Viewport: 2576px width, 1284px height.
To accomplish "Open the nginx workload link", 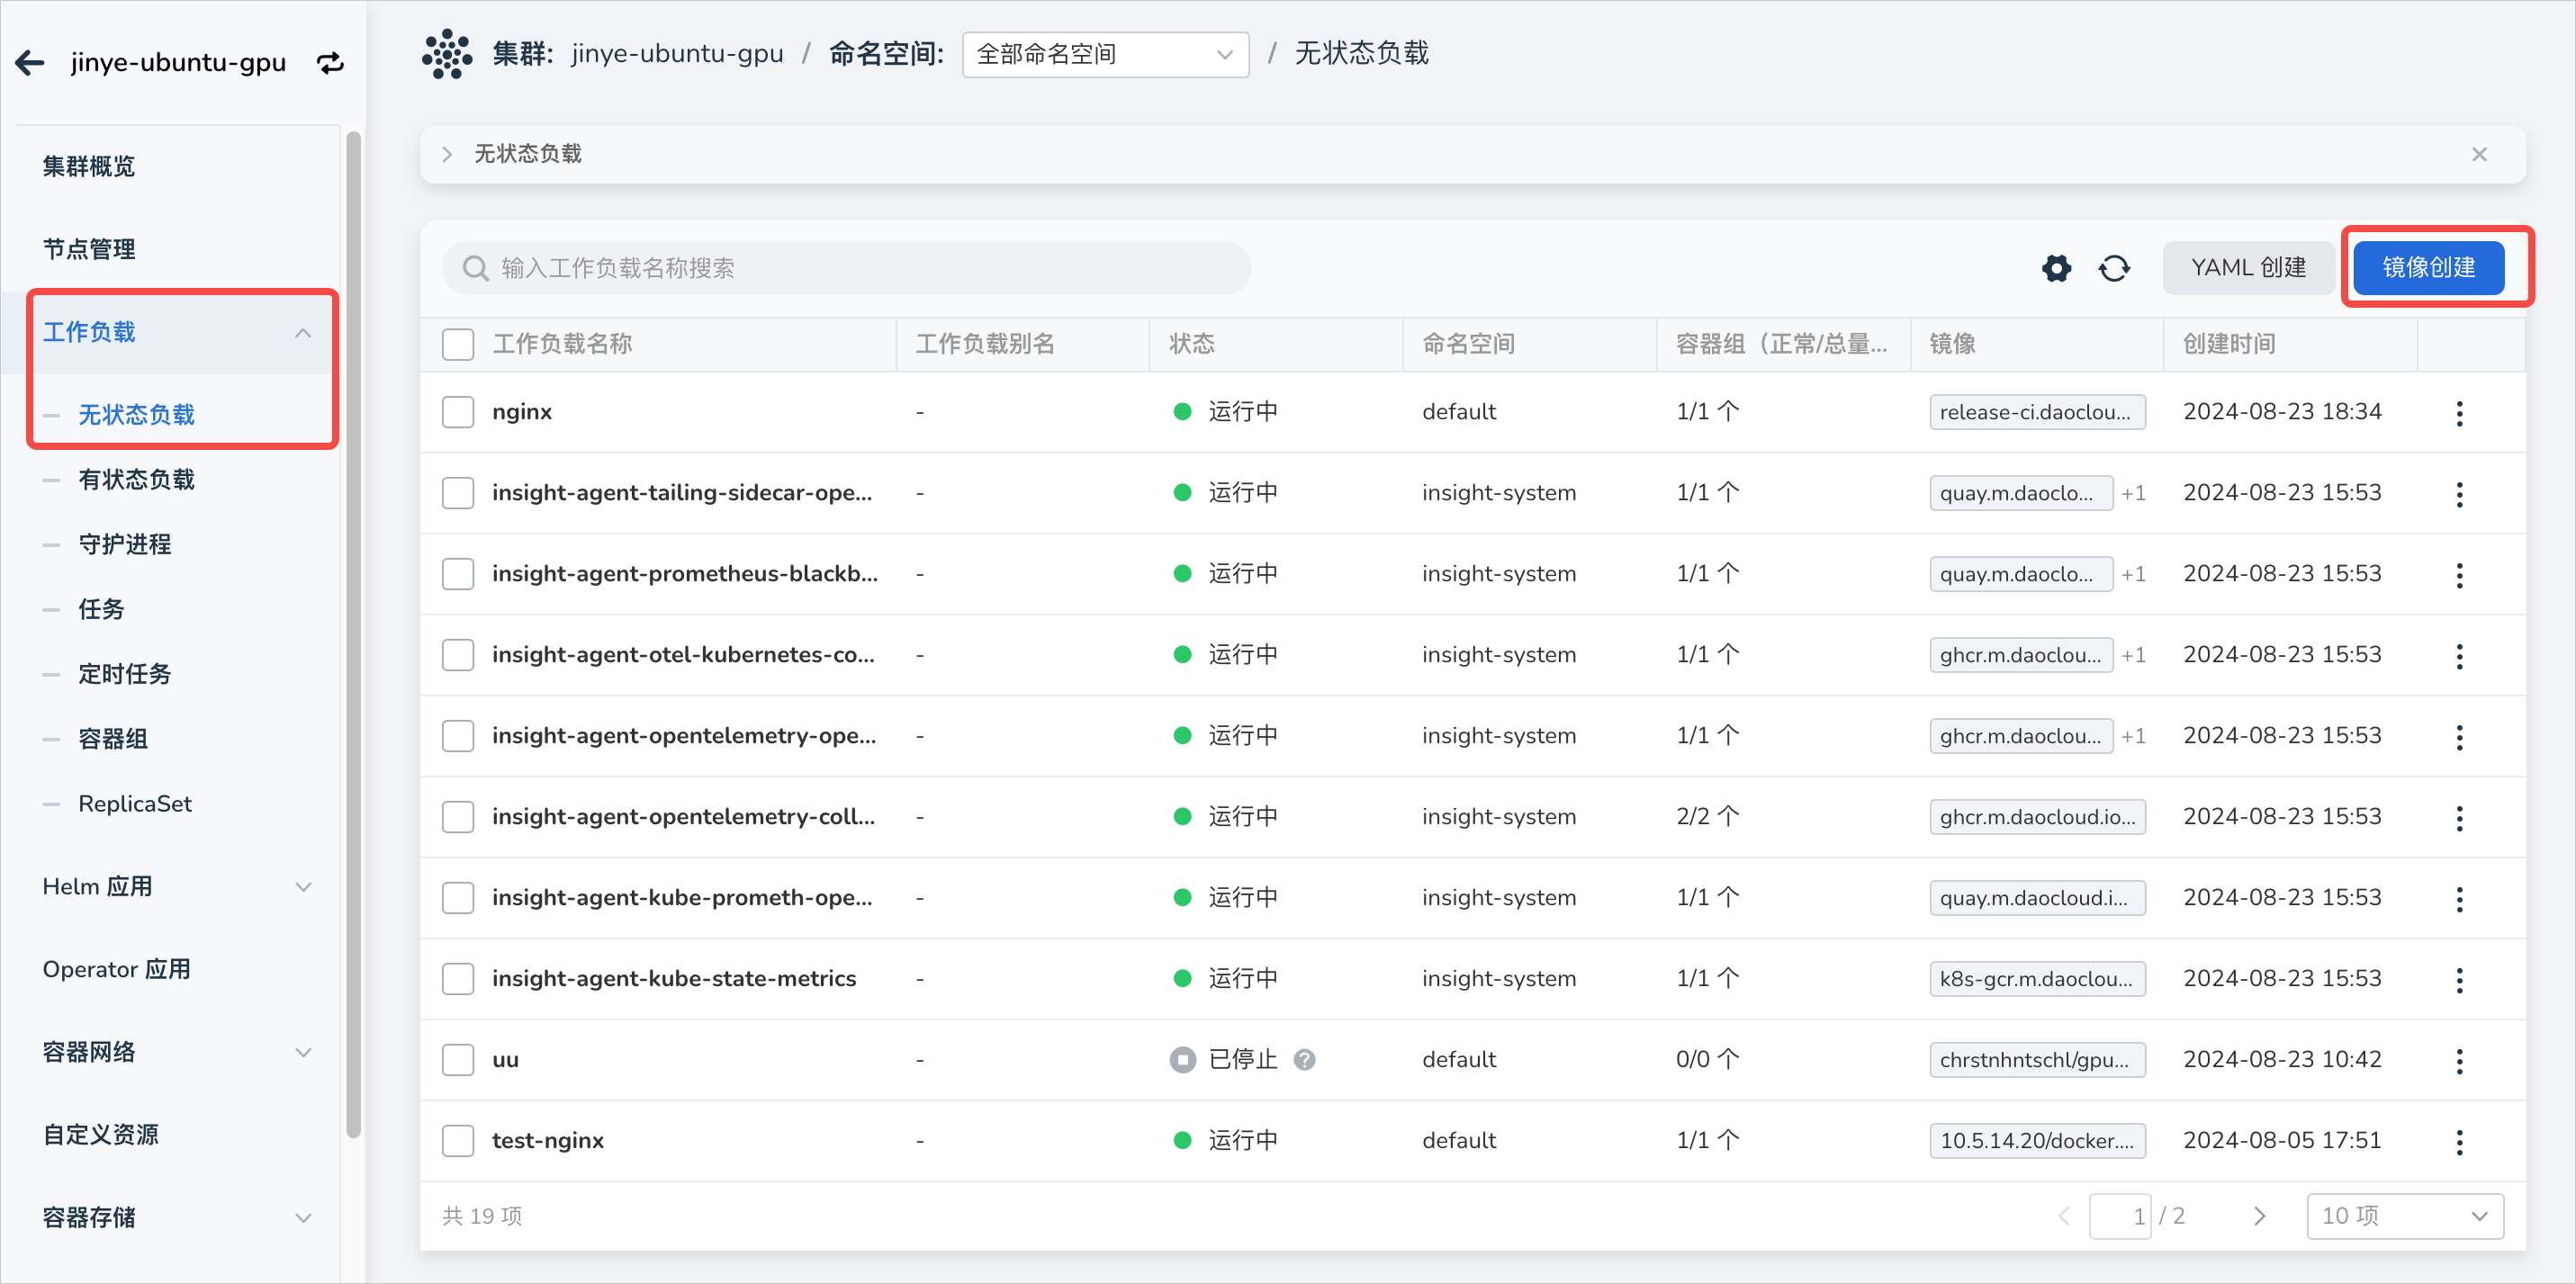I will point(521,412).
